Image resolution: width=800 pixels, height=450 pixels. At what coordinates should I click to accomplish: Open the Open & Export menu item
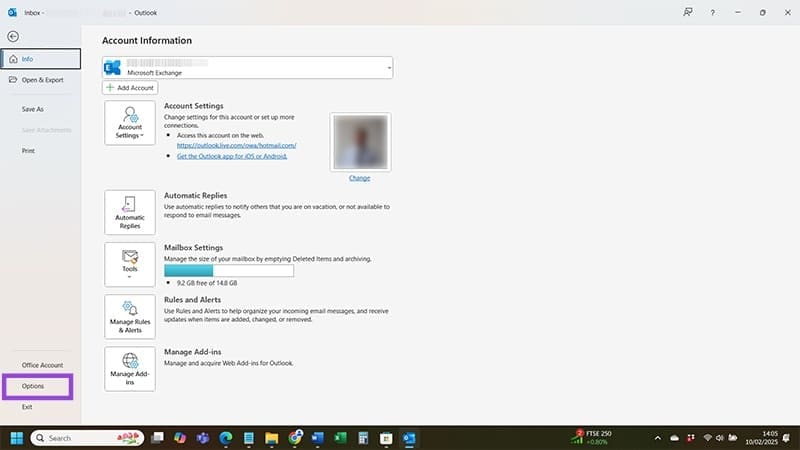pyautogui.click(x=41, y=80)
